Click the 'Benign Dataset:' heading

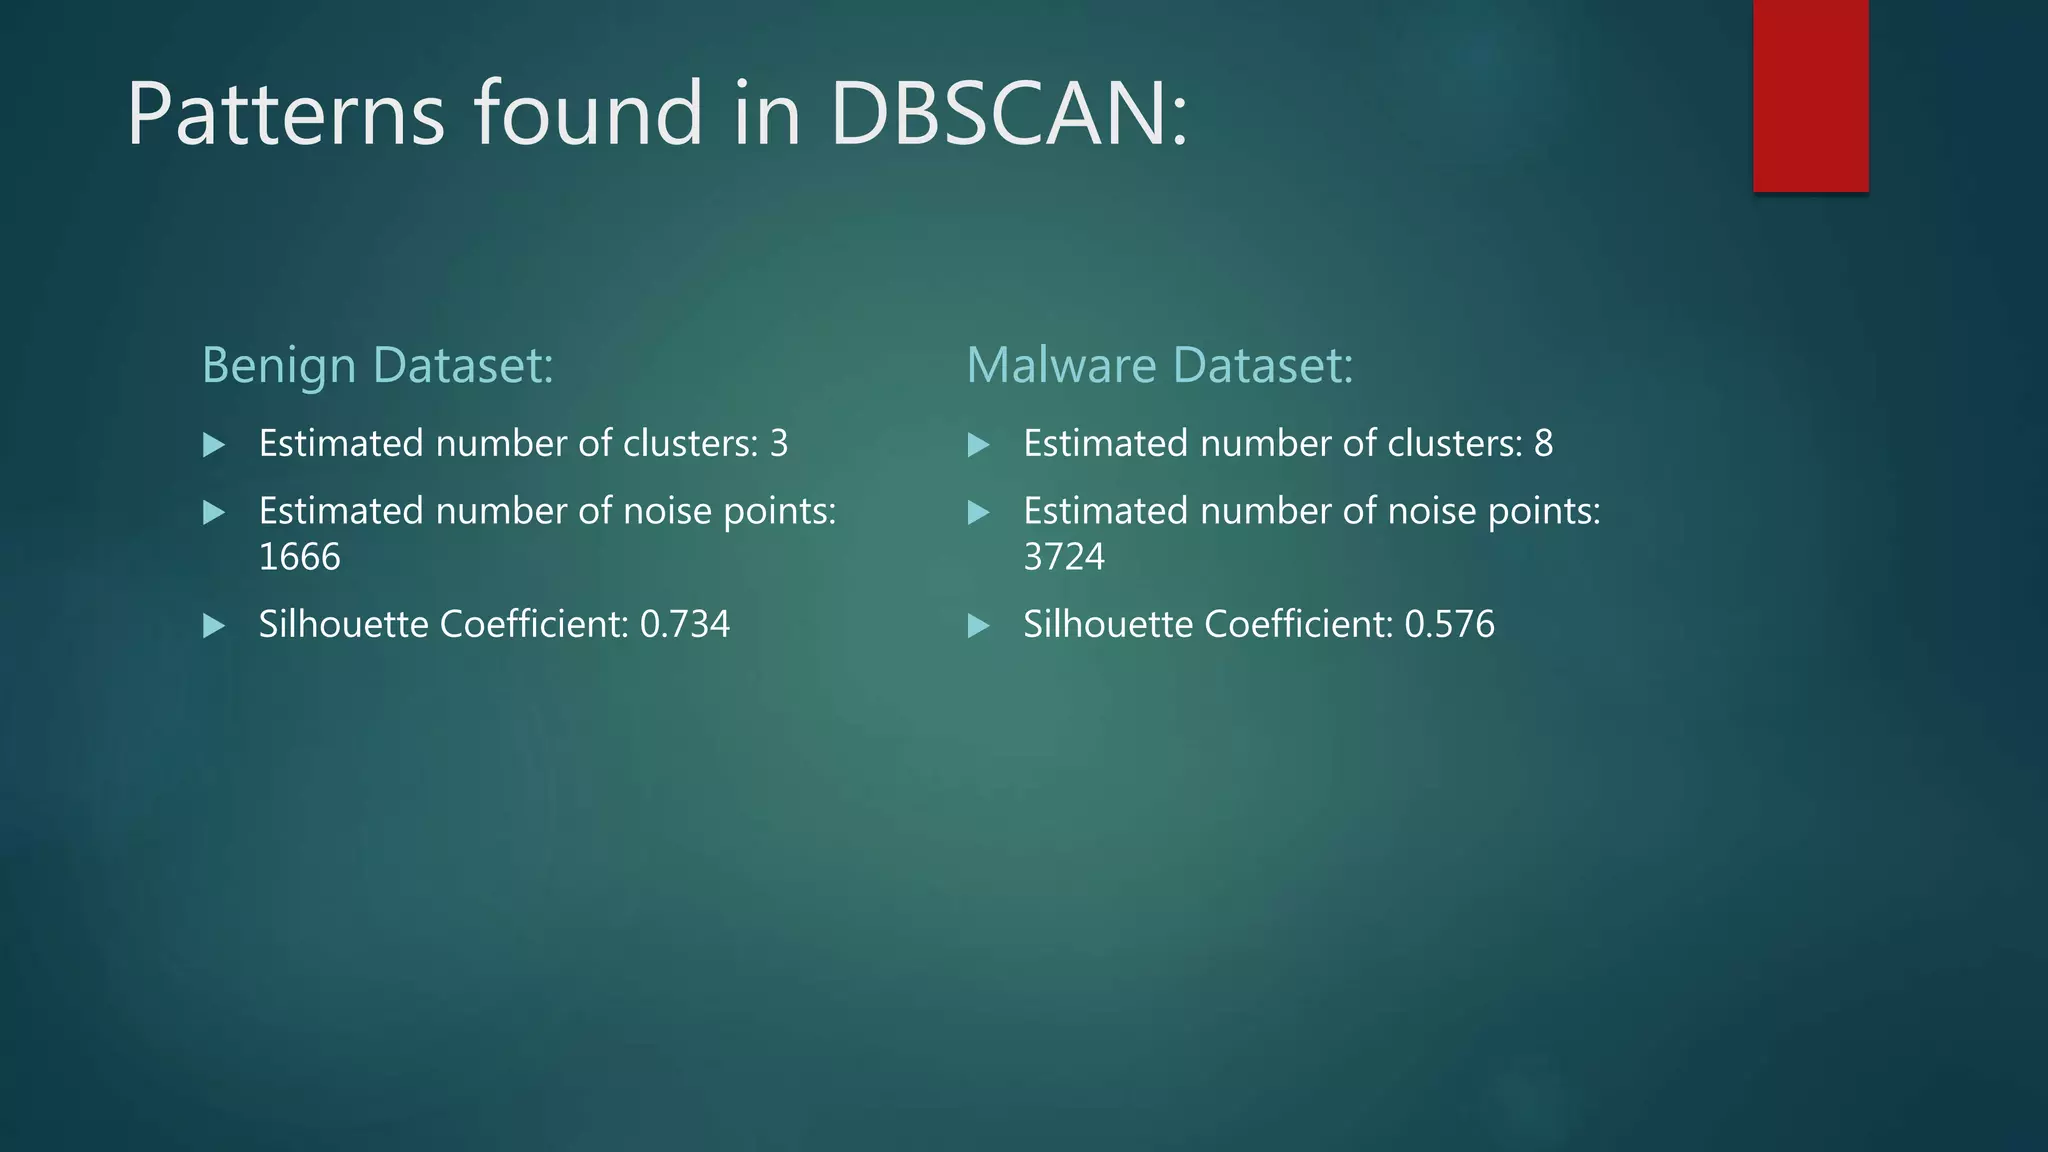point(377,366)
